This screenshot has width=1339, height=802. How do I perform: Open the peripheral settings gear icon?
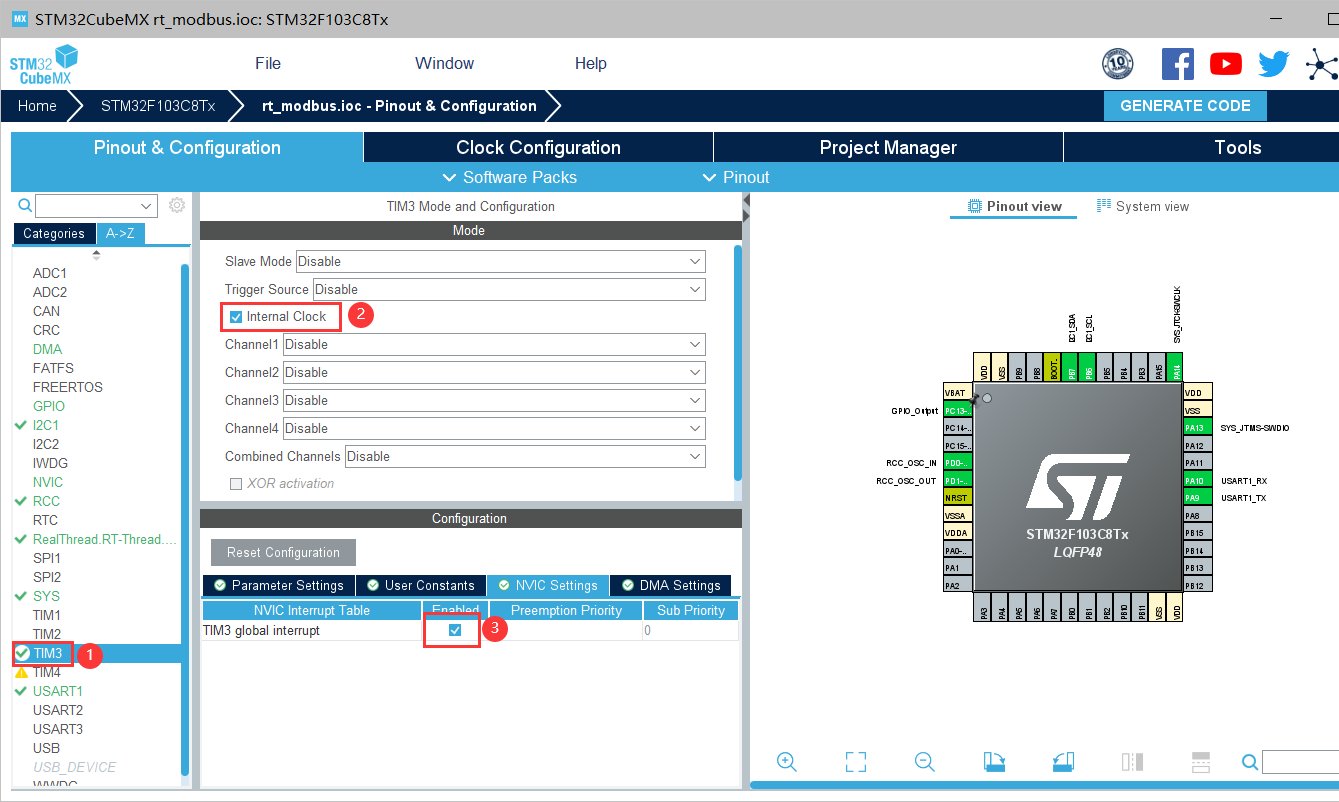177,205
